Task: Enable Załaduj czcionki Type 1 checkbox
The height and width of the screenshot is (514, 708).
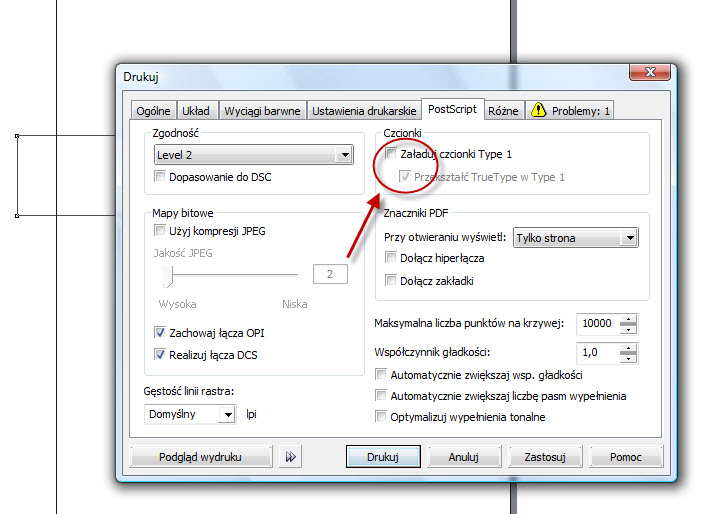Action: pos(392,155)
